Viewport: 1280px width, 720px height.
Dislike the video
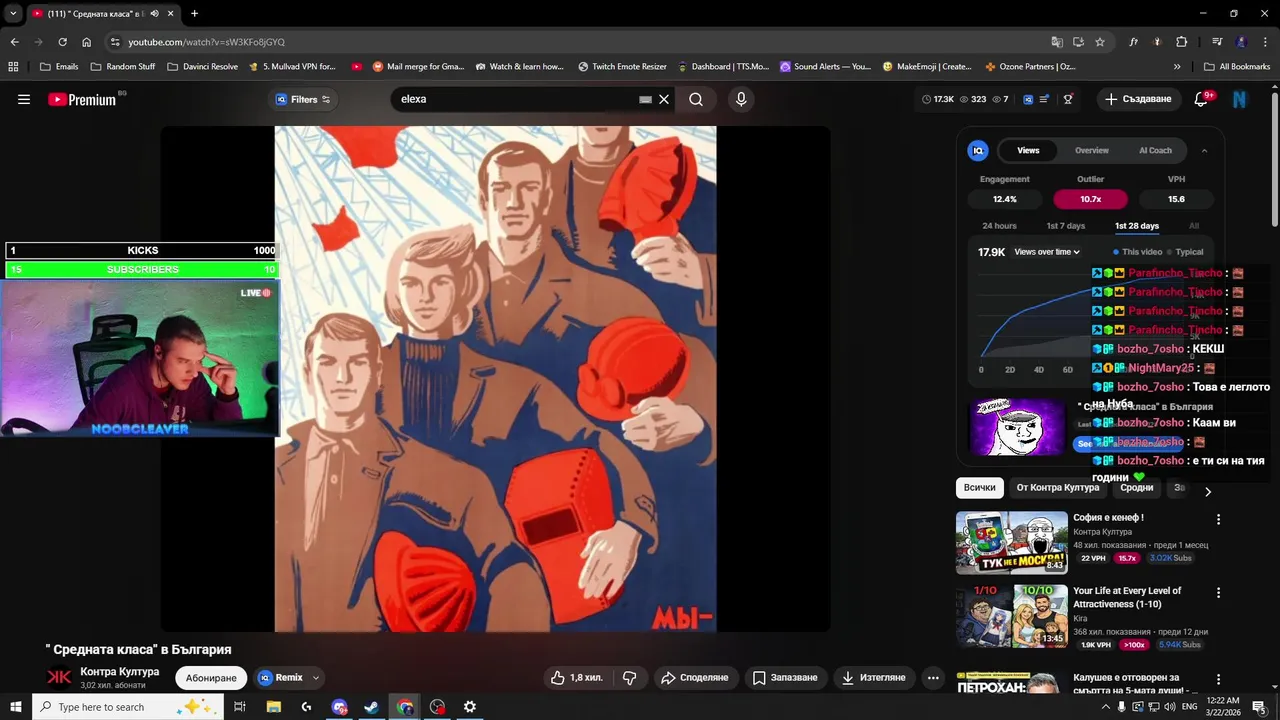pyautogui.click(x=630, y=677)
